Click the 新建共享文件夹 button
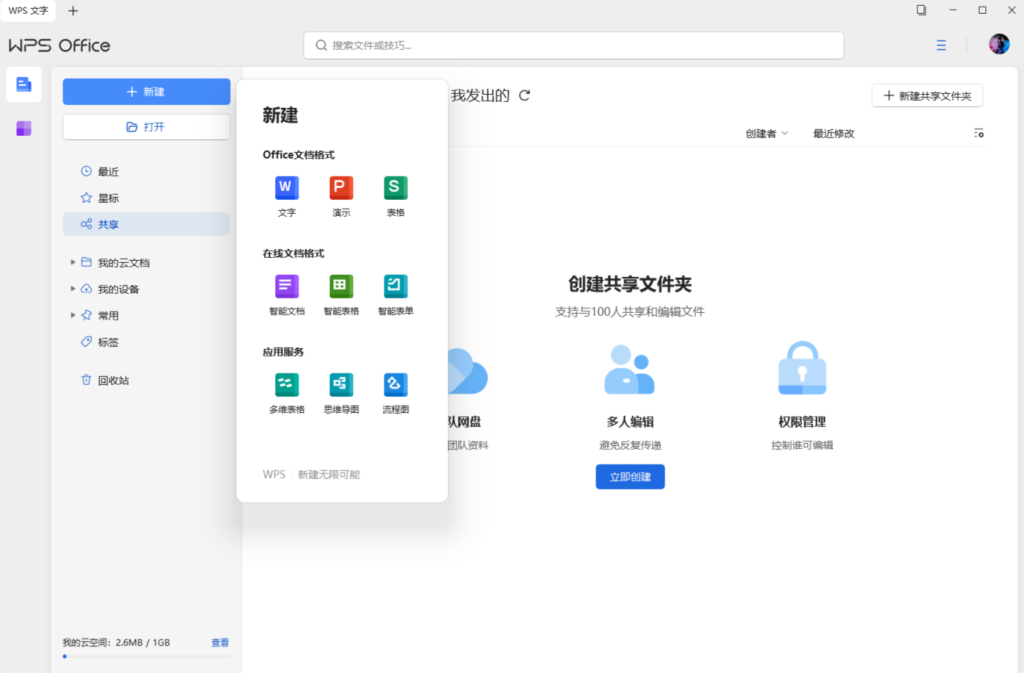Viewport: 1024px width, 673px height. (x=926, y=95)
